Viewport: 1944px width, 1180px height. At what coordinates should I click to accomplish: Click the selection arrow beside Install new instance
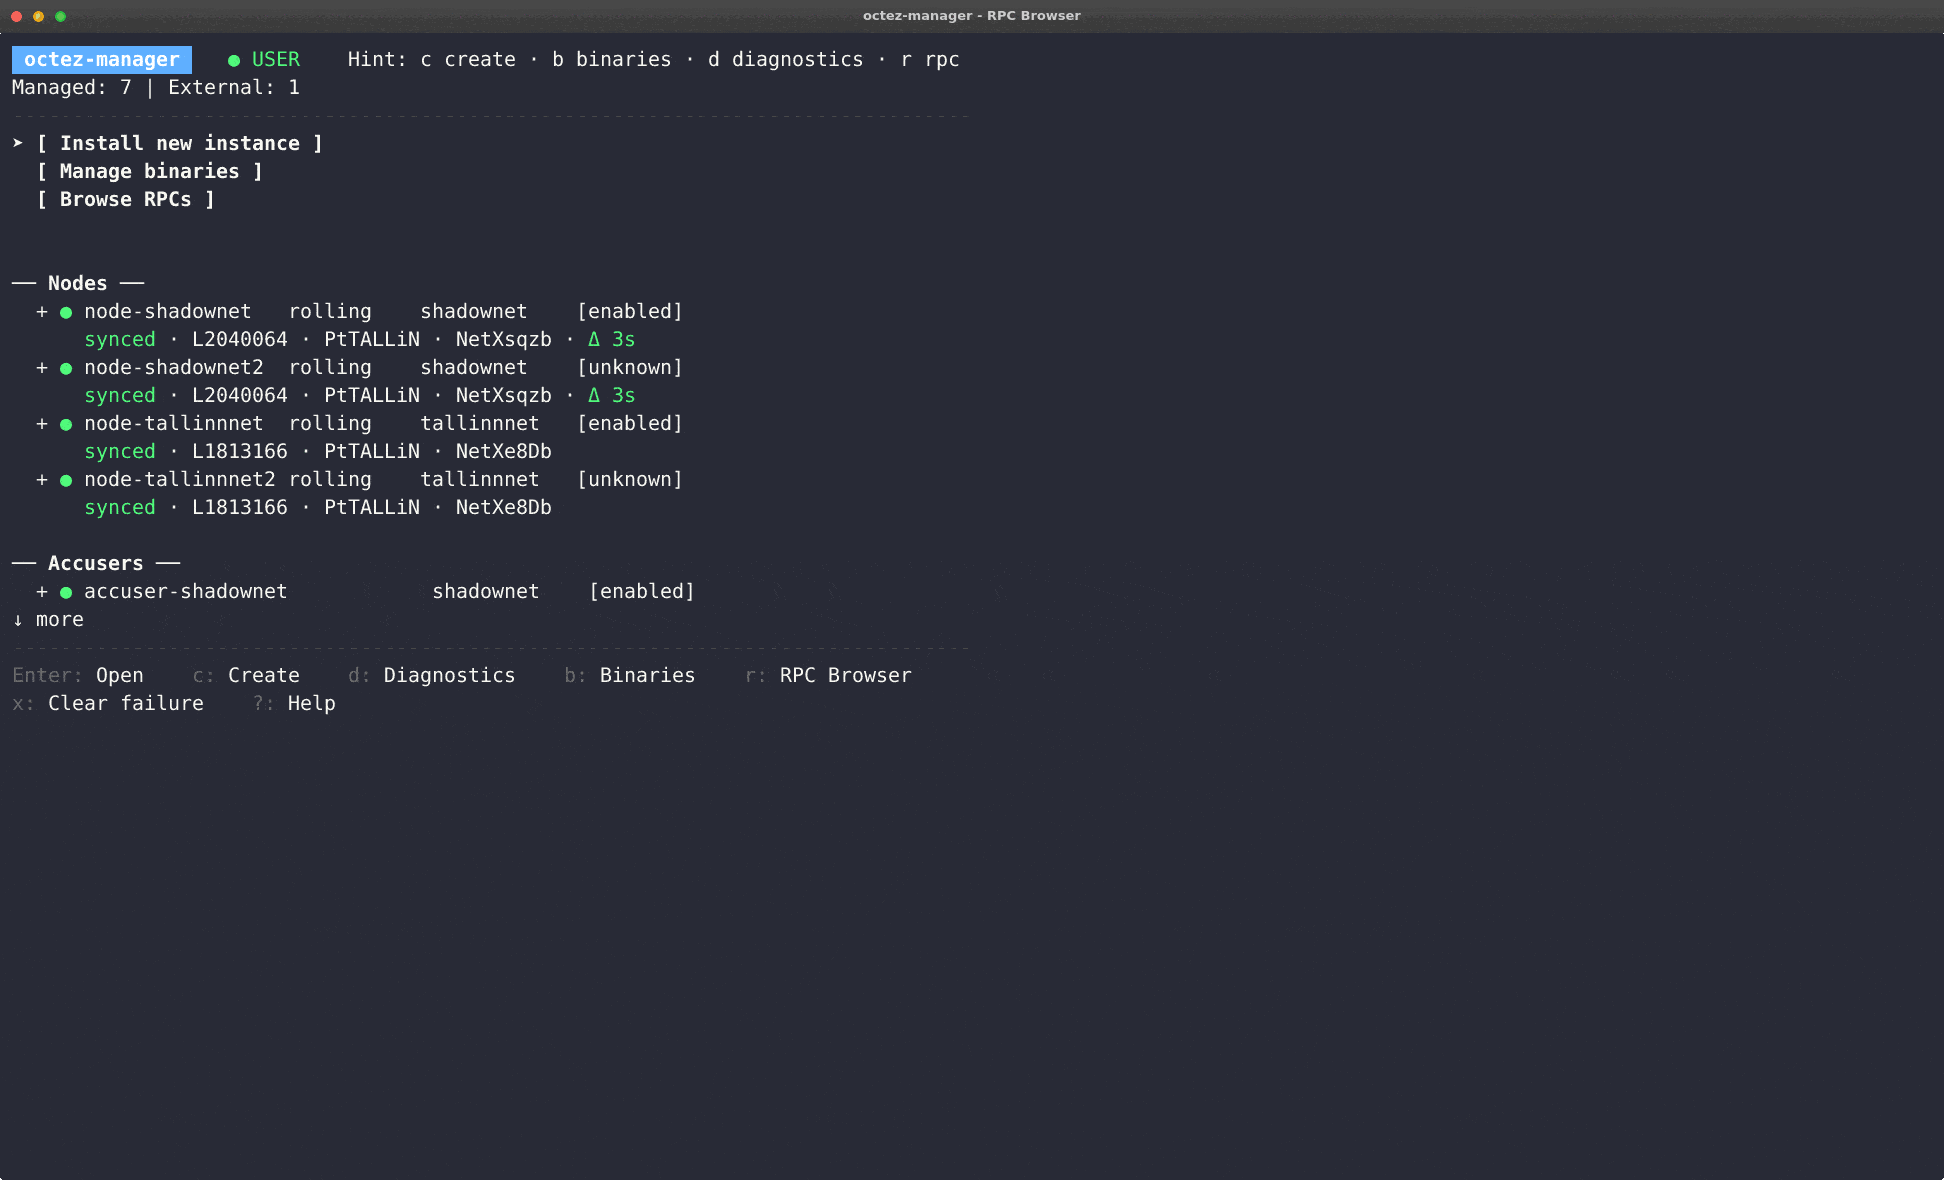(x=18, y=143)
